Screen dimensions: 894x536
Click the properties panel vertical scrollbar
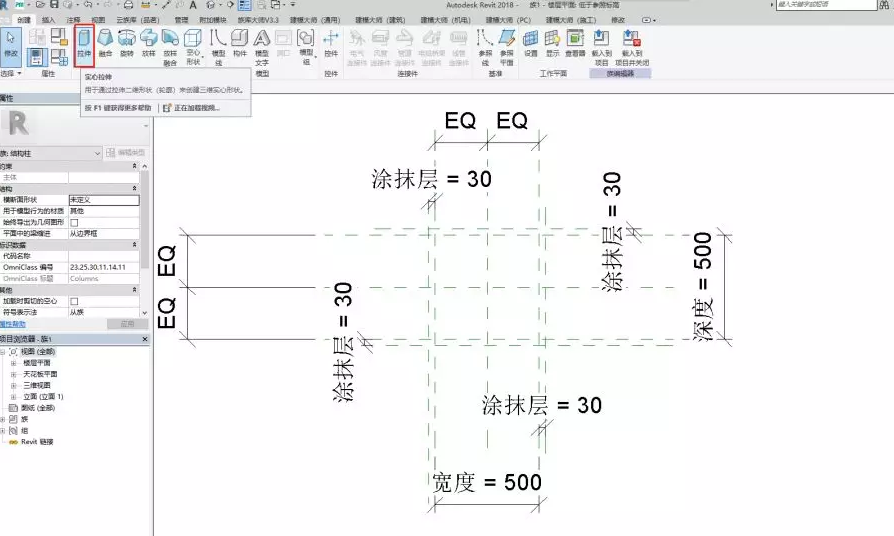[x=145, y=239]
